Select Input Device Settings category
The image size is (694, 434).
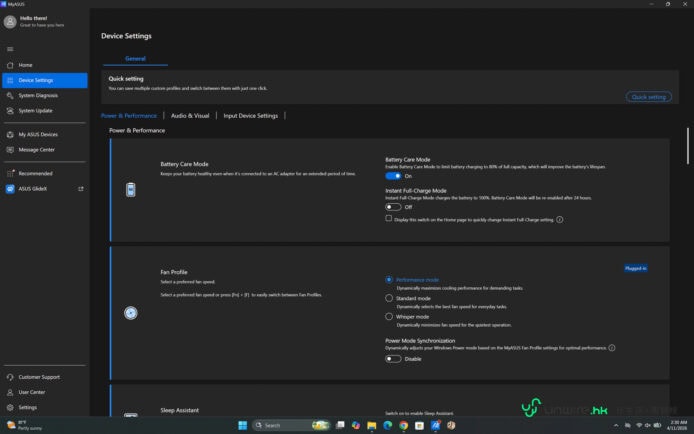pos(251,116)
